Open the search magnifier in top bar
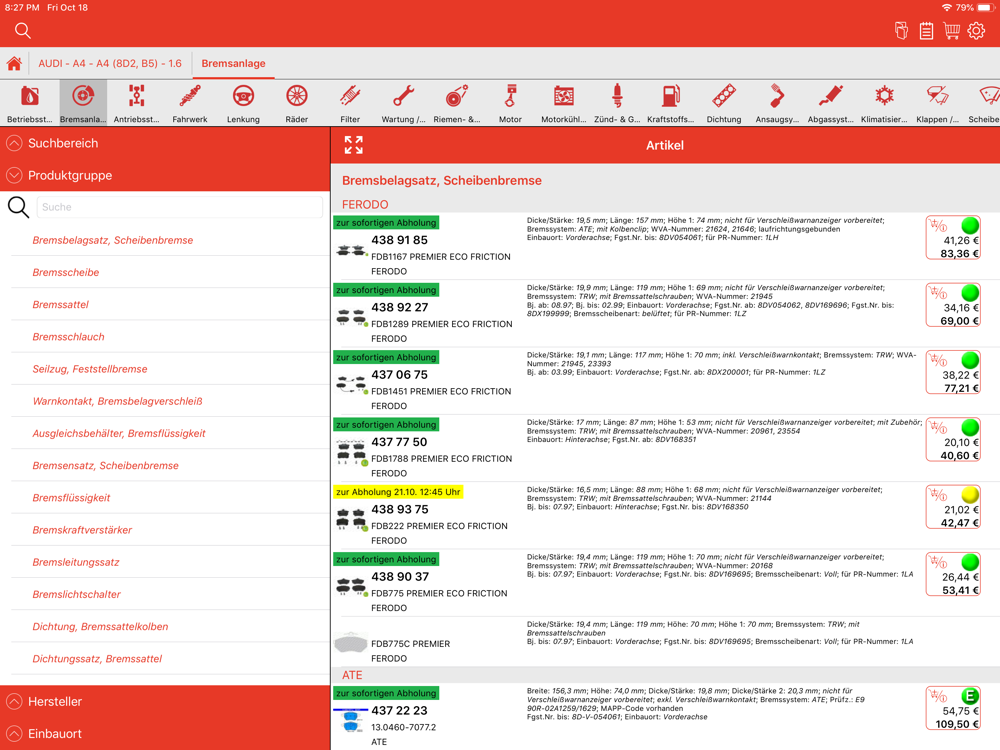Image resolution: width=1000 pixels, height=750 pixels. [23, 31]
